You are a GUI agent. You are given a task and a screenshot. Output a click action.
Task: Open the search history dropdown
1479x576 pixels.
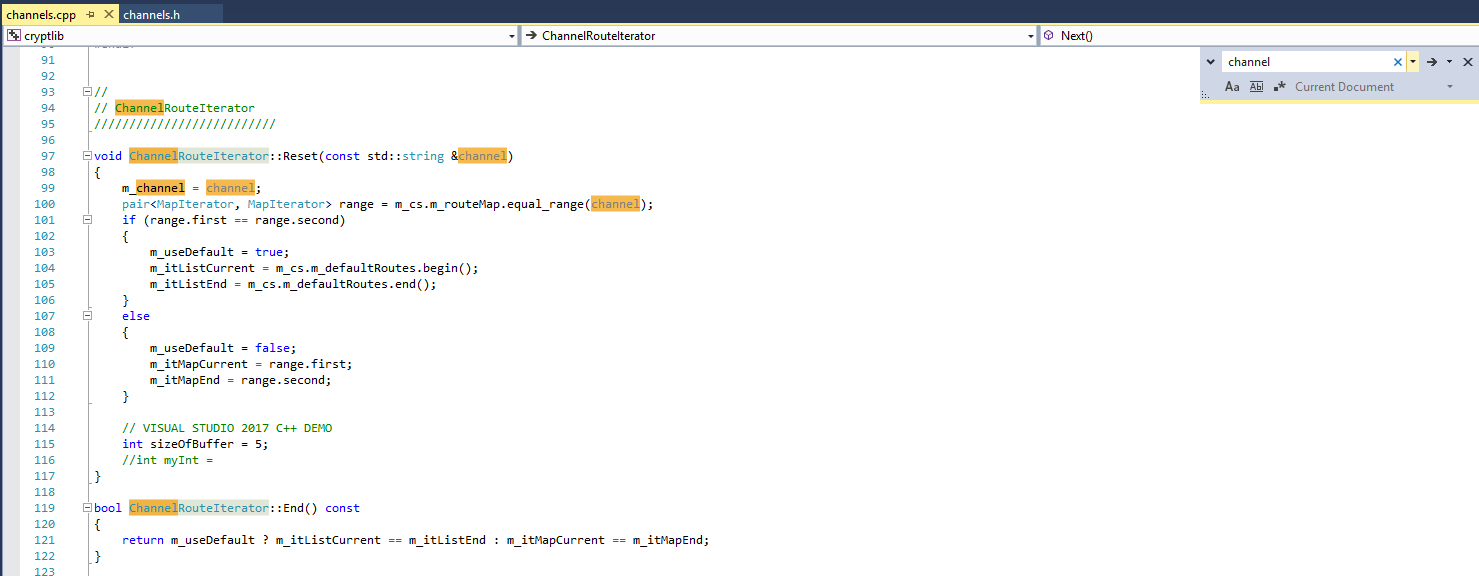point(1412,62)
